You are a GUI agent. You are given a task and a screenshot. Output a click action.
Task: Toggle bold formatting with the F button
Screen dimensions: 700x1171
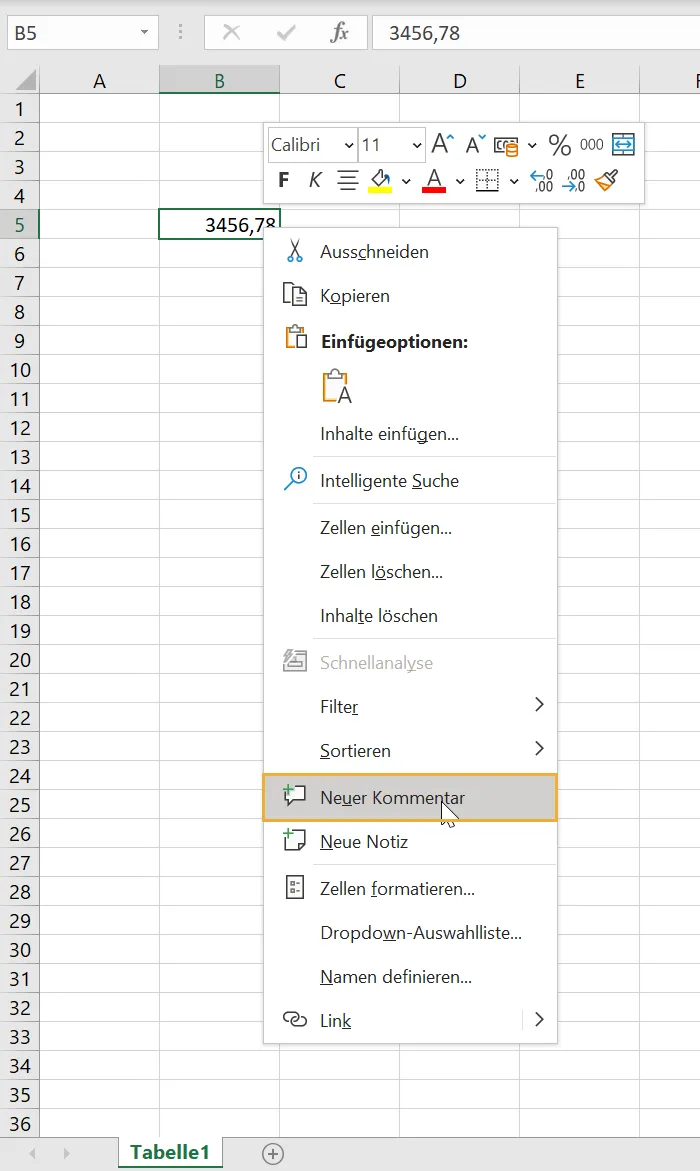coord(283,180)
